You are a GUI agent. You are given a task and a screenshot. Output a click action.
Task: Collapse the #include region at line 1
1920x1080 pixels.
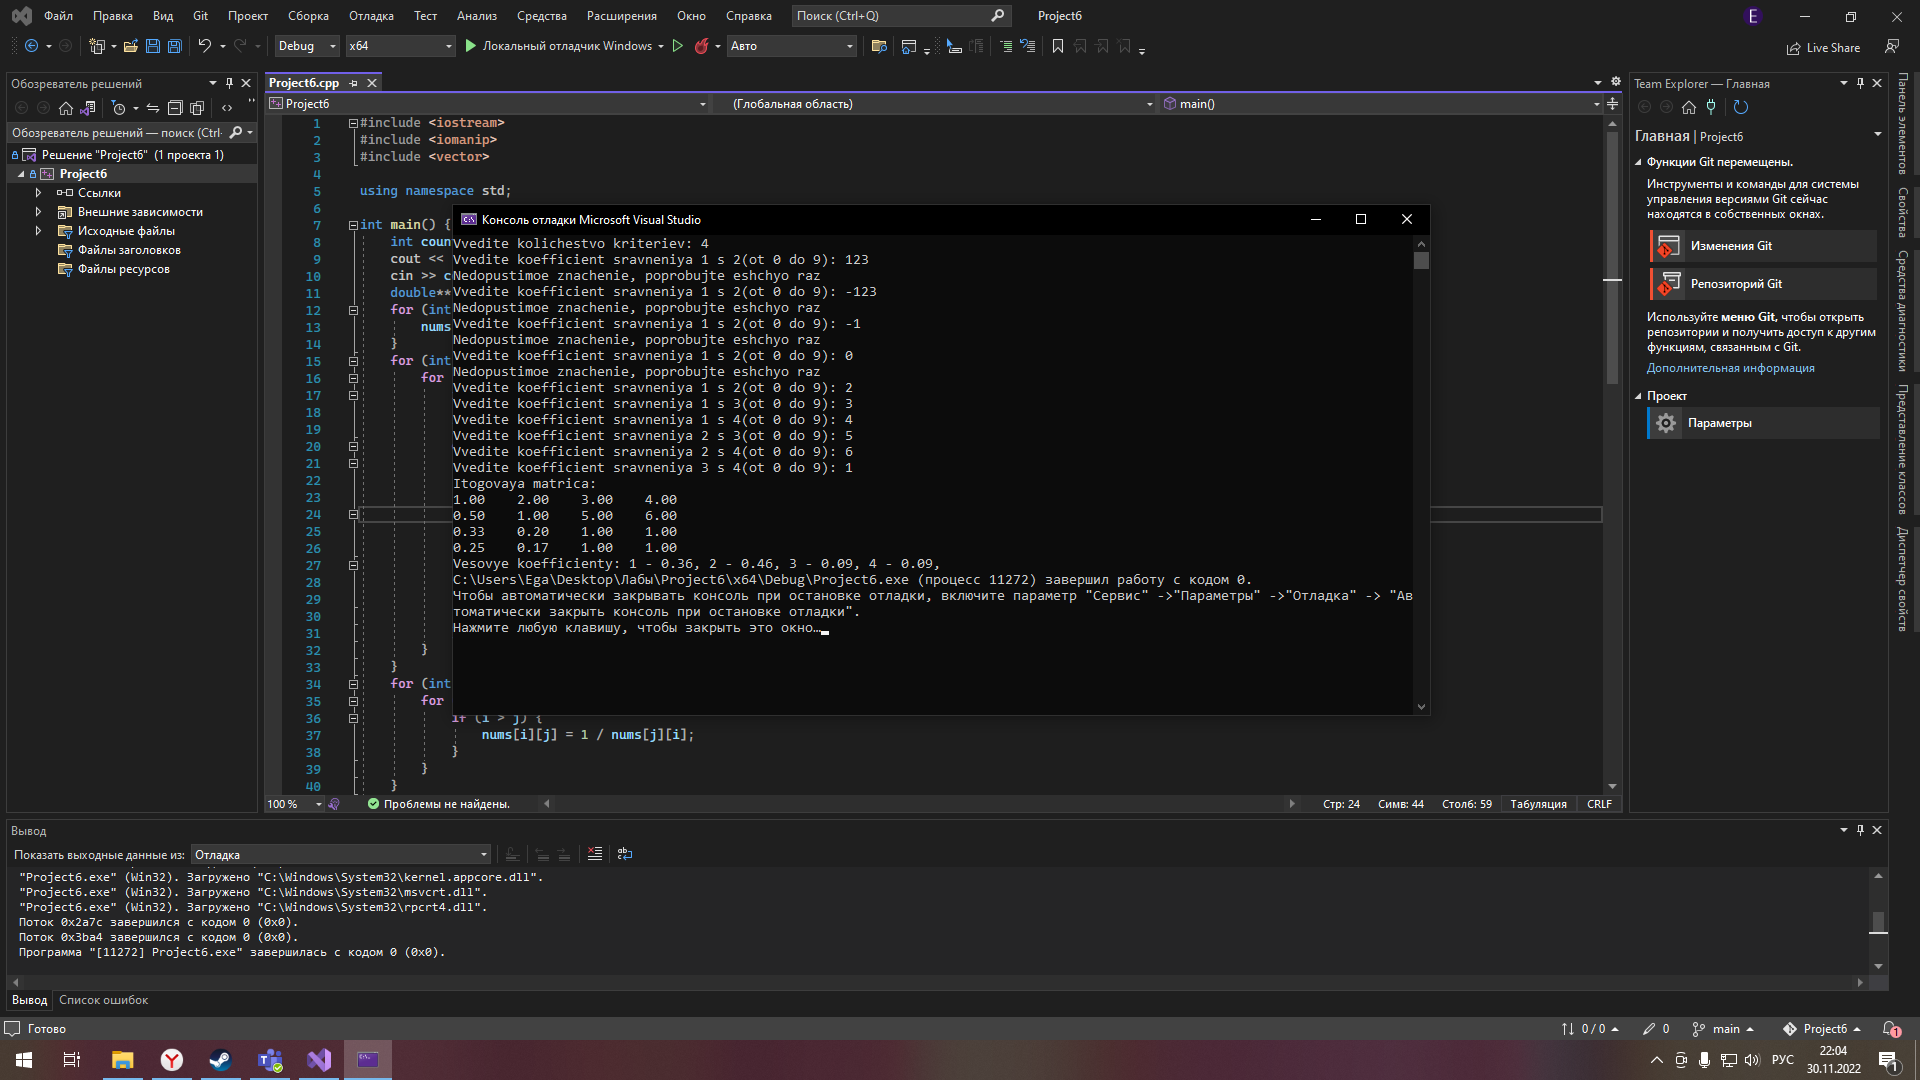coord(353,123)
